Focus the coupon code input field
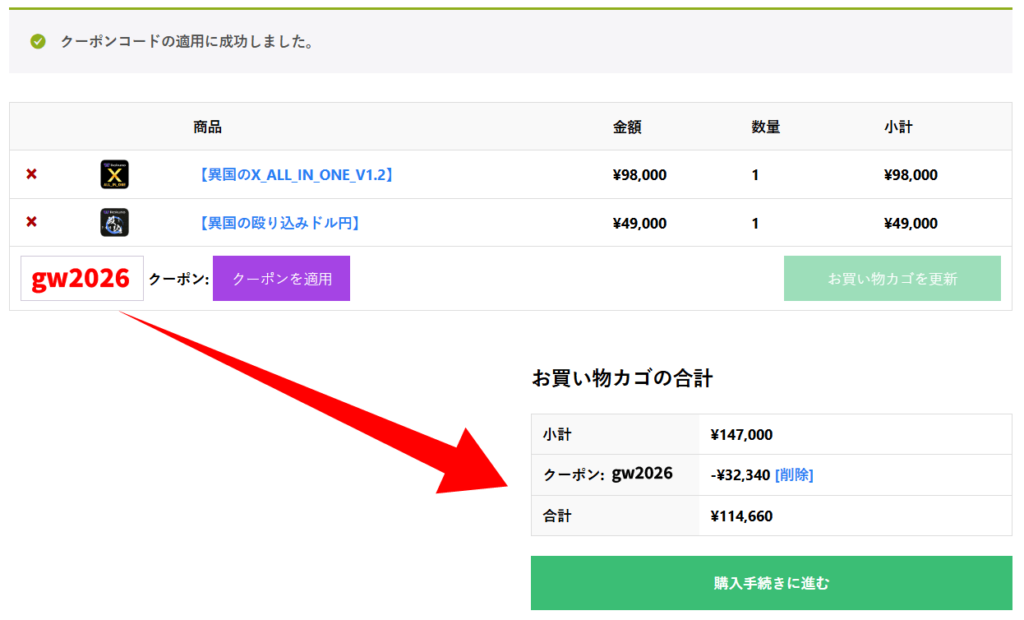1024x620 pixels. (81, 279)
